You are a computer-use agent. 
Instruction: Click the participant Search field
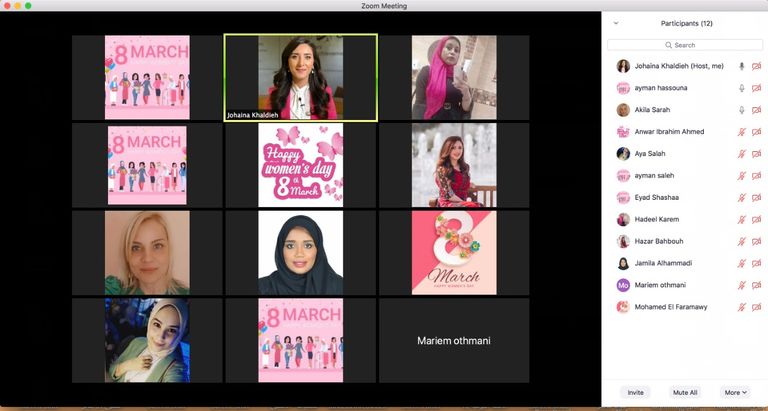click(685, 45)
